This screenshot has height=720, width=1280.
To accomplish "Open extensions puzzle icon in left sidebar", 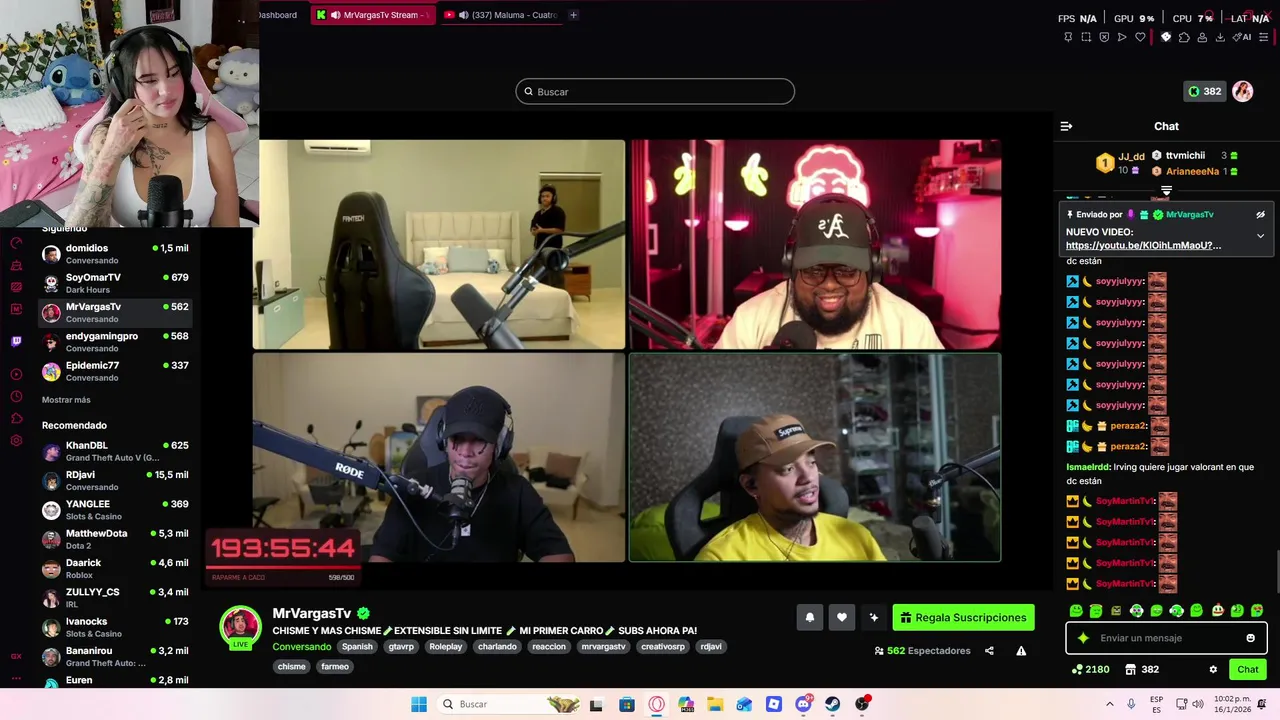I will point(16,418).
